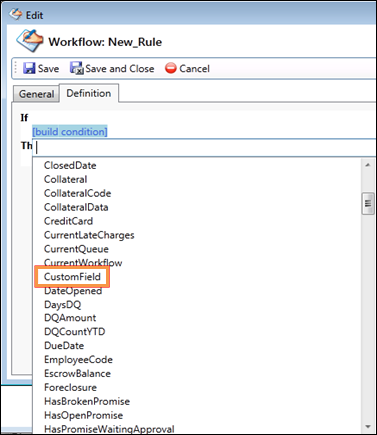The image size is (377, 435).
Task: Select the CustomField list entry
Action: pos(72,277)
